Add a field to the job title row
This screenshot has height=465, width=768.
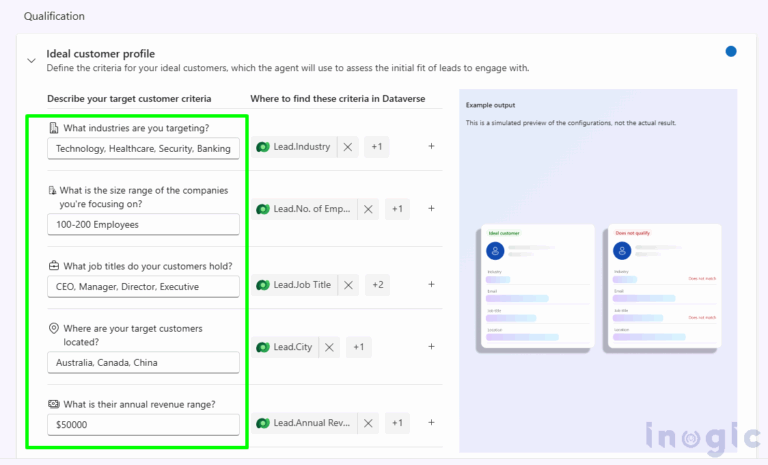pyautogui.click(x=431, y=285)
